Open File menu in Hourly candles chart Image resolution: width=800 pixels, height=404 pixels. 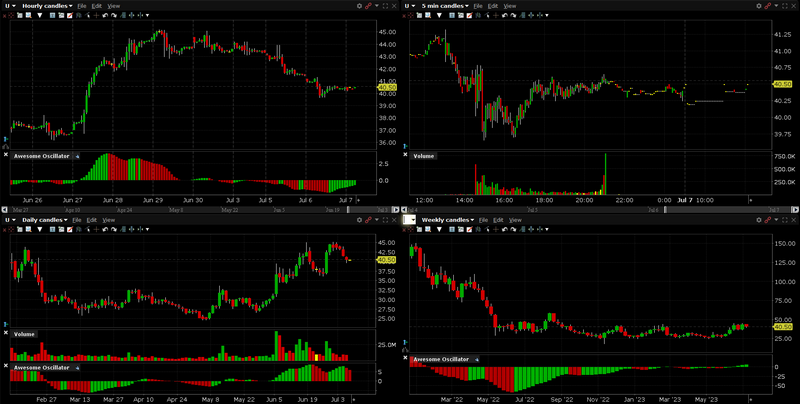click(81, 6)
